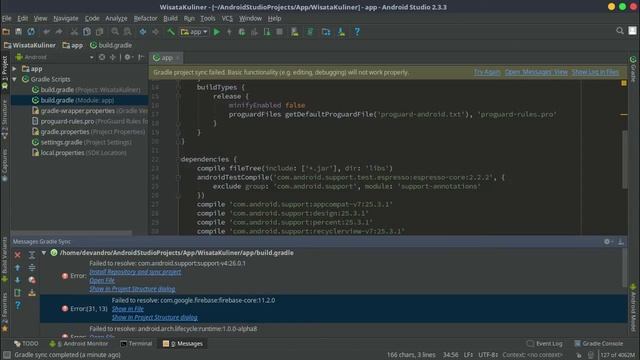
Task: Open the Navigate menu
Action: click(x=66, y=18)
